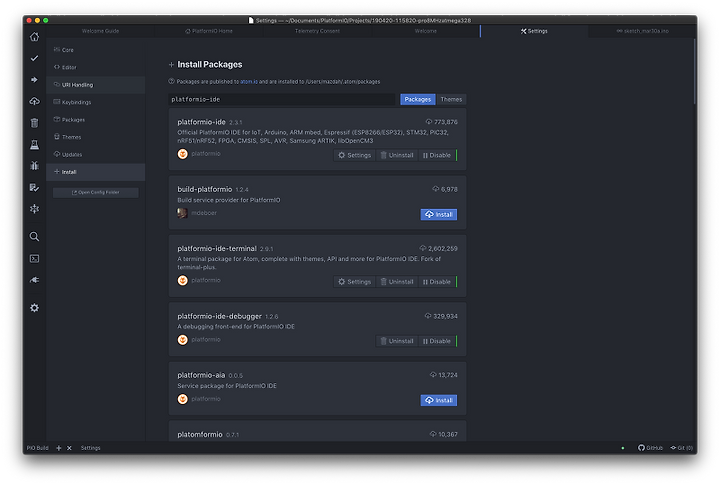Click the plus icon in status bar

pyautogui.click(x=59, y=448)
